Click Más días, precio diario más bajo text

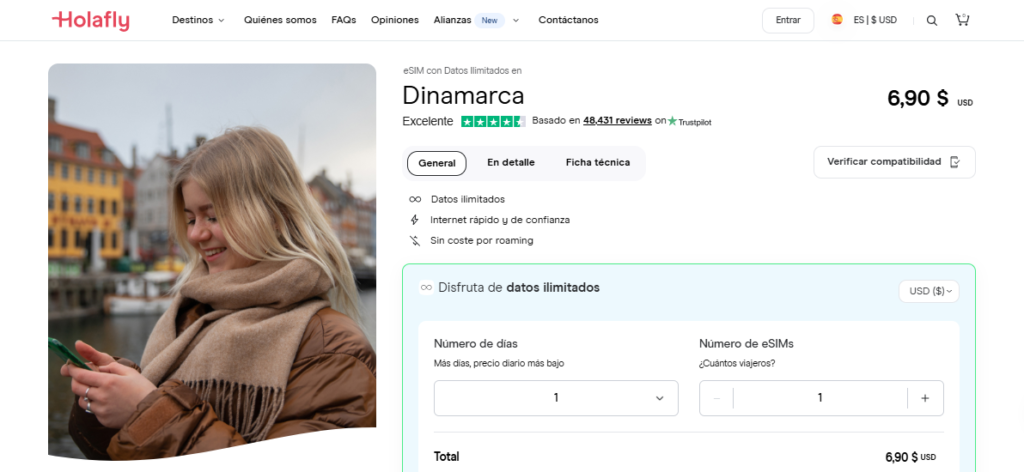499,364
